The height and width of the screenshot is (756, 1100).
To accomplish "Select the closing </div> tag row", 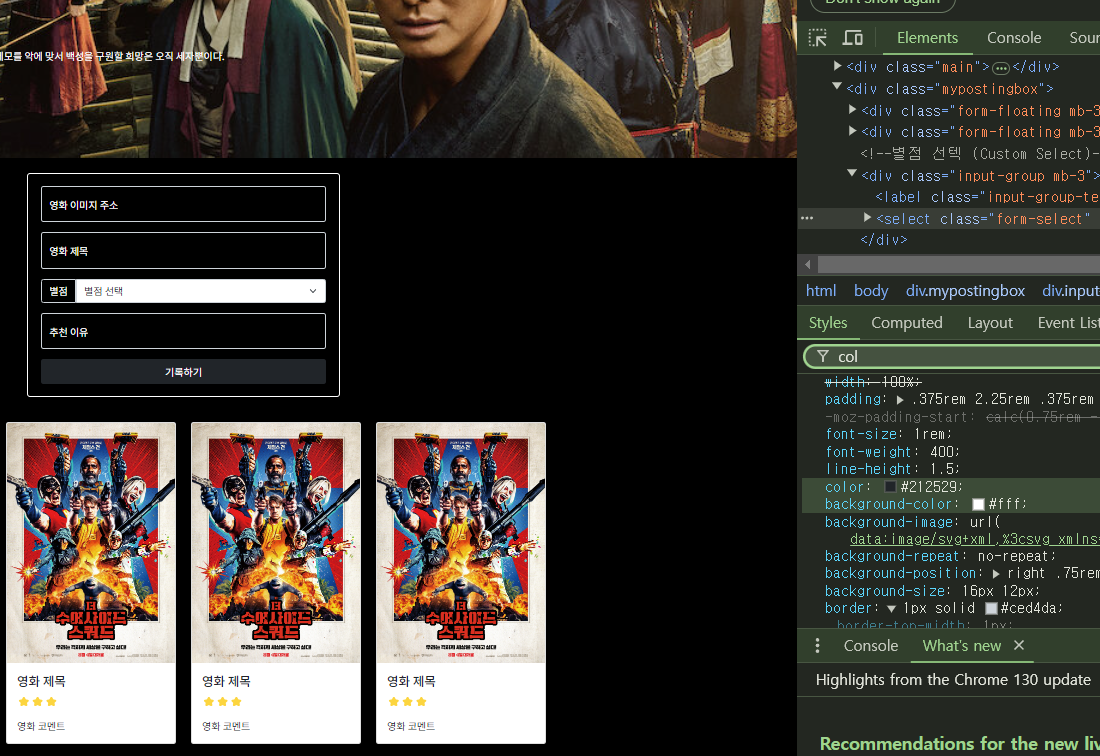I will point(883,240).
